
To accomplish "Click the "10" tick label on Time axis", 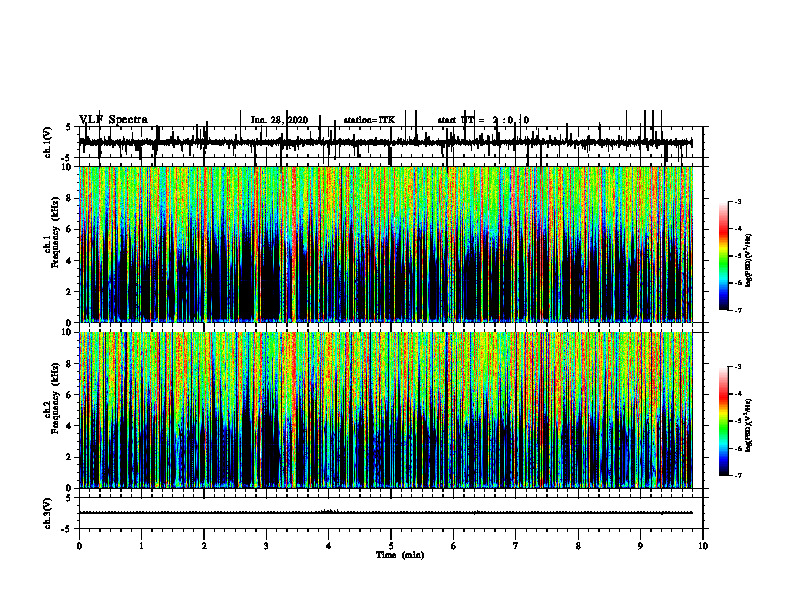I will coord(703,546).
